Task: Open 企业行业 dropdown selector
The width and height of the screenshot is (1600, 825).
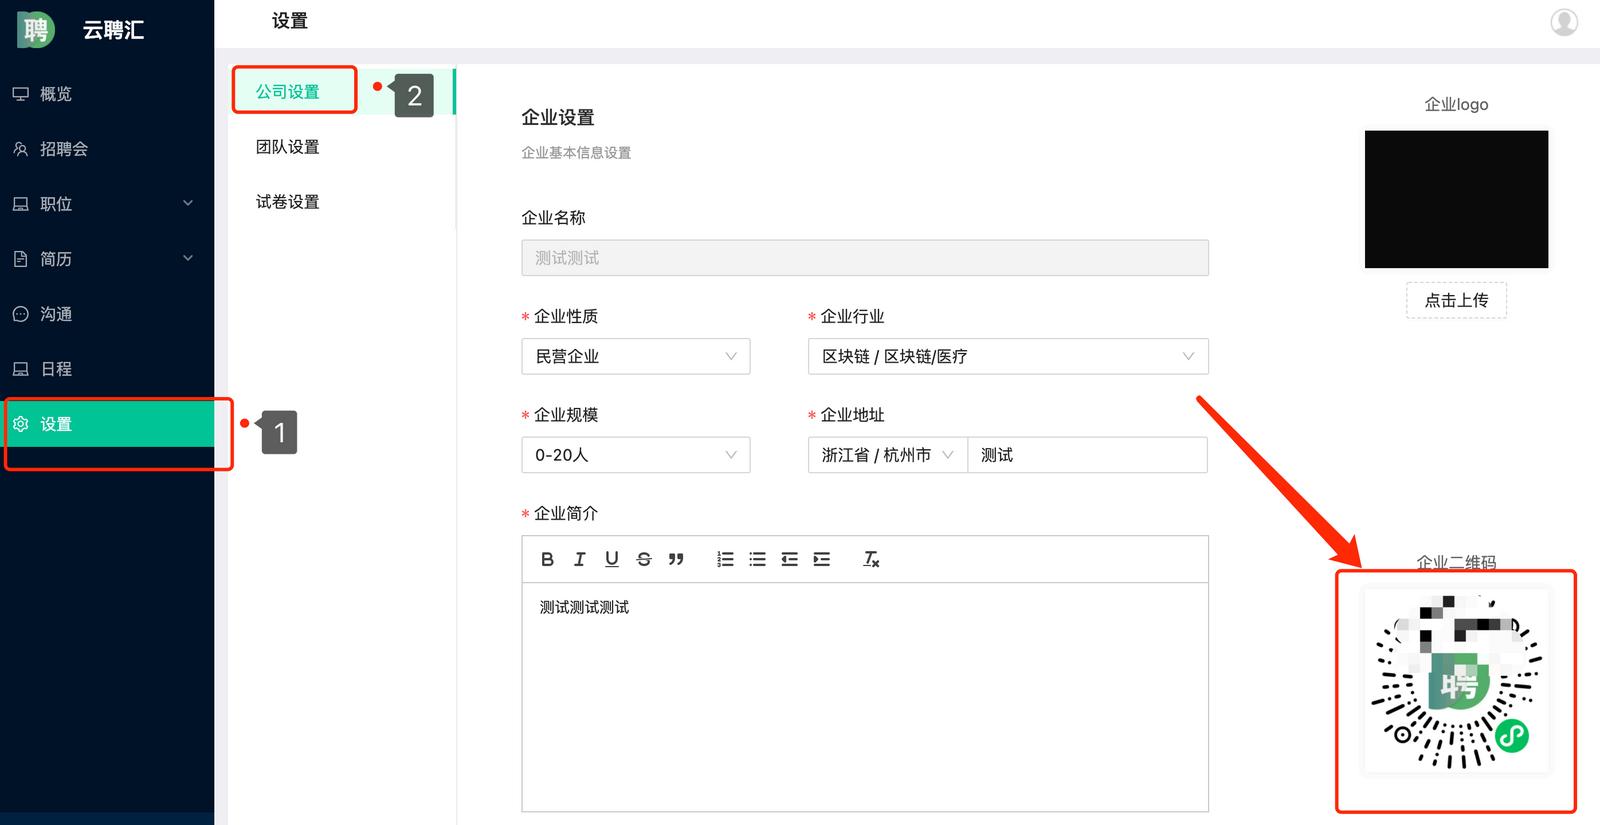Action: pyautogui.click(x=1007, y=357)
